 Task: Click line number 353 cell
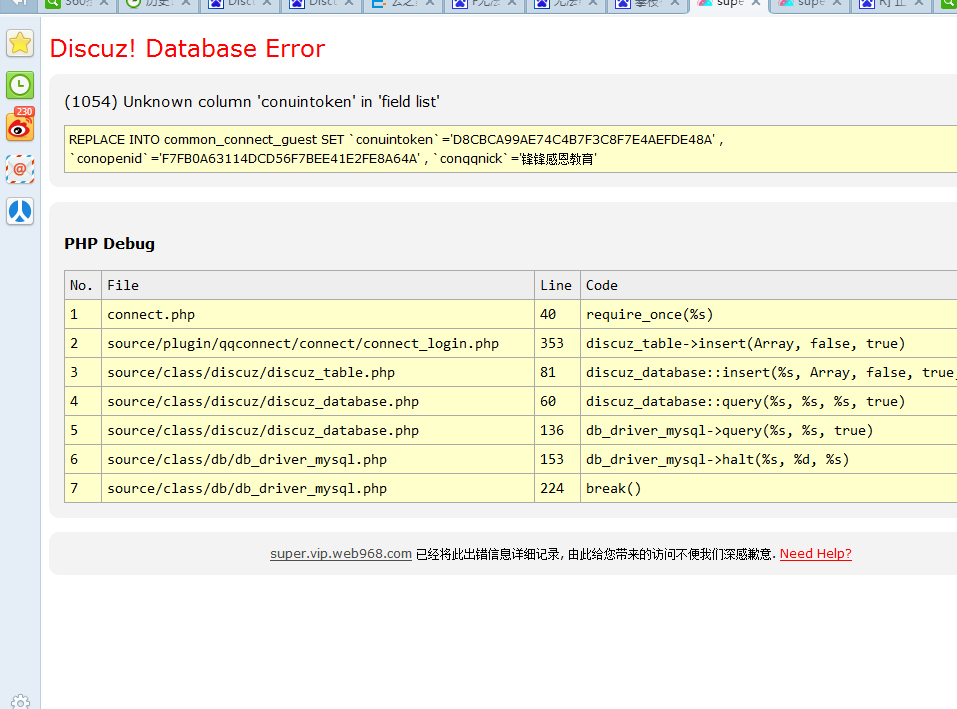(x=557, y=344)
